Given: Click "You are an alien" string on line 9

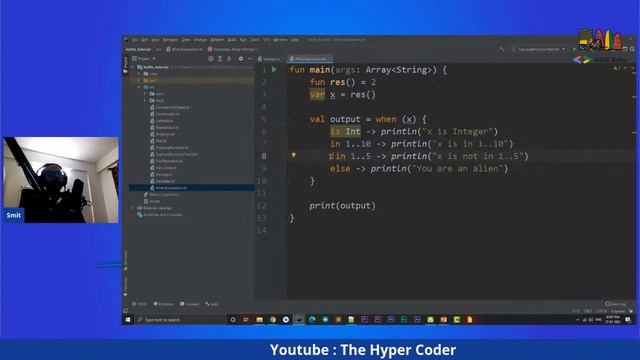Looking at the screenshot, I should coord(459,169).
